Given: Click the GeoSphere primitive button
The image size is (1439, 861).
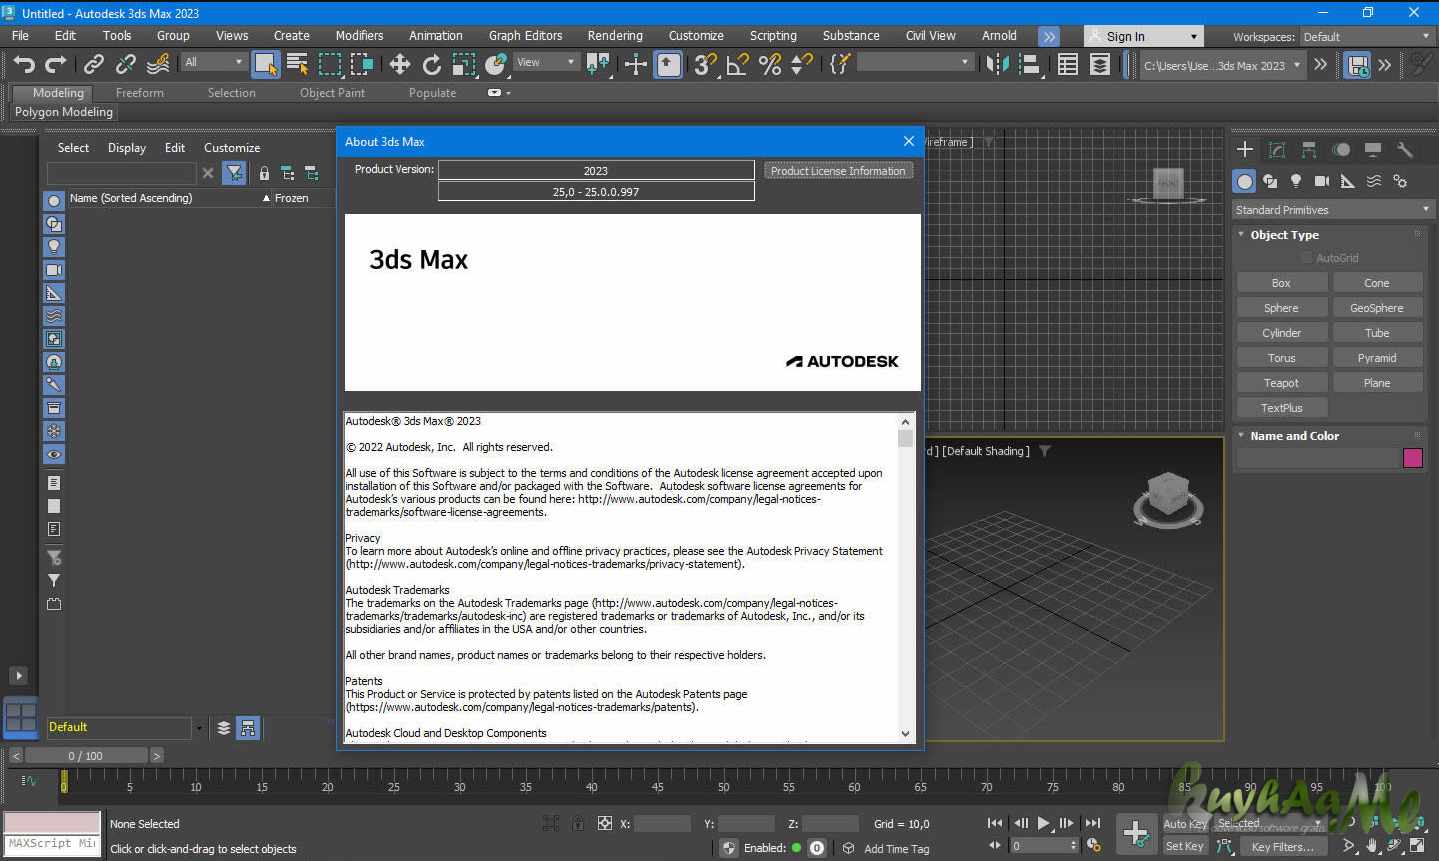Looking at the screenshot, I should pos(1376,308).
